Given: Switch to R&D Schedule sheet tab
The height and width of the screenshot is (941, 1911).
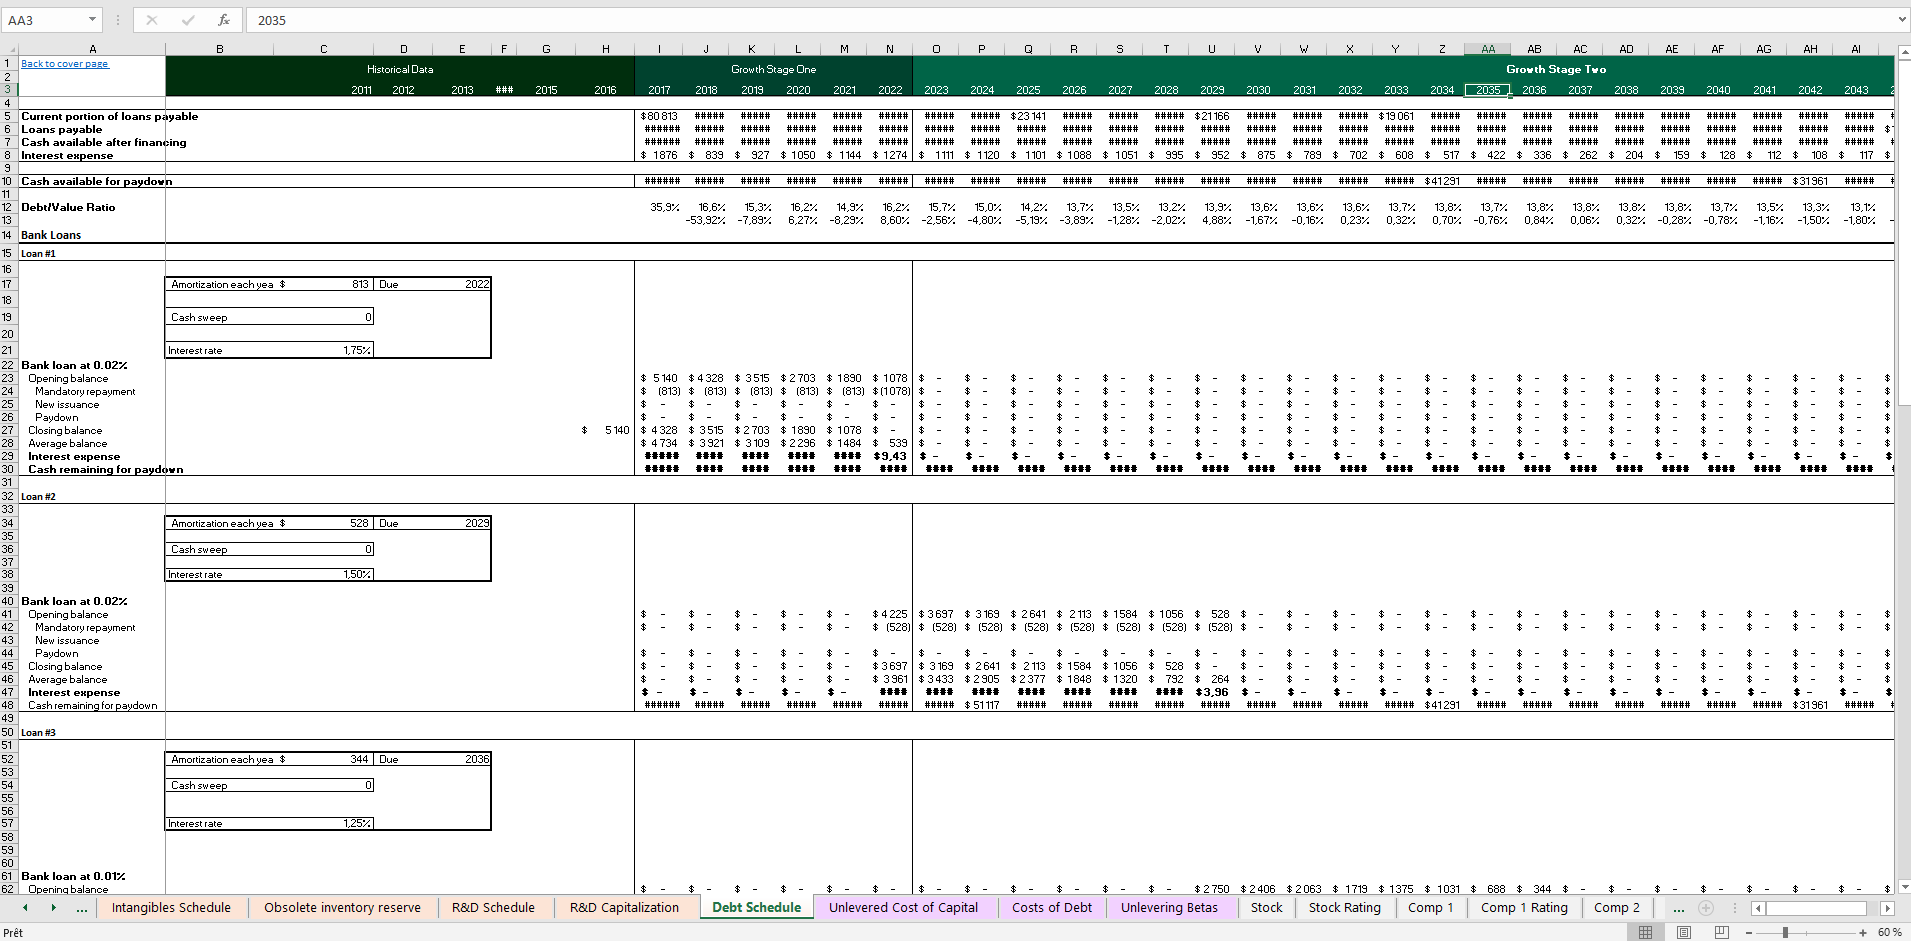Looking at the screenshot, I should [x=493, y=908].
